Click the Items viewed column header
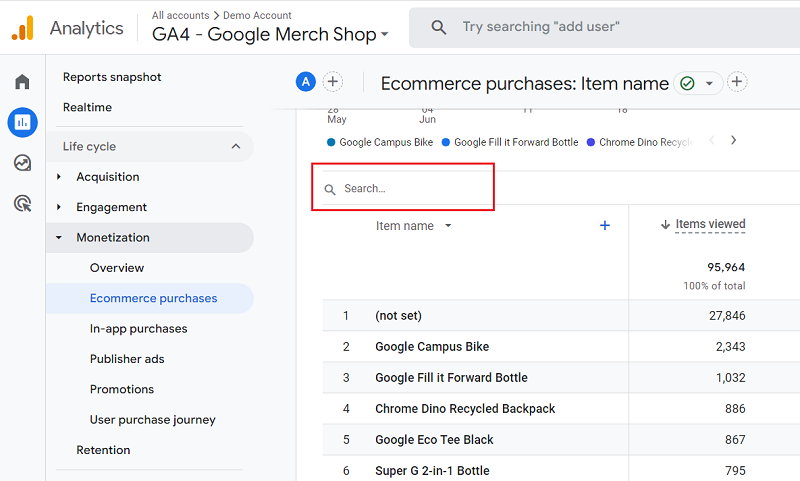This screenshot has width=800, height=481. 710,224
